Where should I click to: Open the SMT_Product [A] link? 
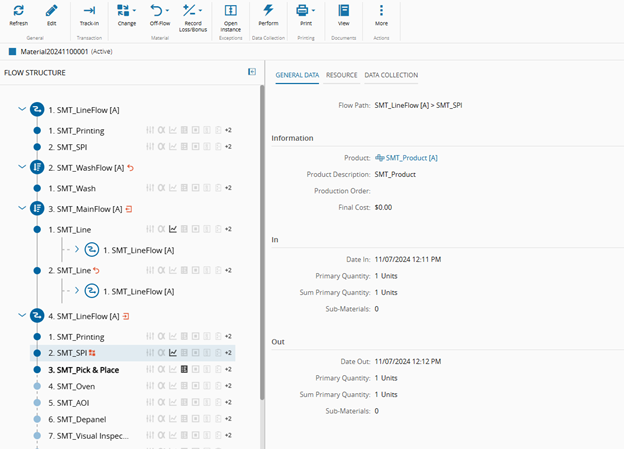click(411, 158)
